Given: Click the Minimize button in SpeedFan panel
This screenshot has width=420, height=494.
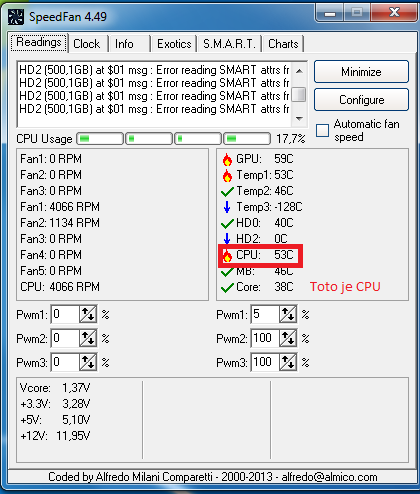Looking at the screenshot, I should click(x=361, y=72).
